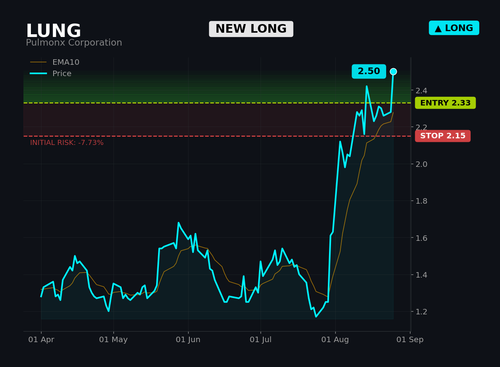The height and width of the screenshot is (367, 500).
Task: Click the 1.4 price axis label
Action: point(421,275)
